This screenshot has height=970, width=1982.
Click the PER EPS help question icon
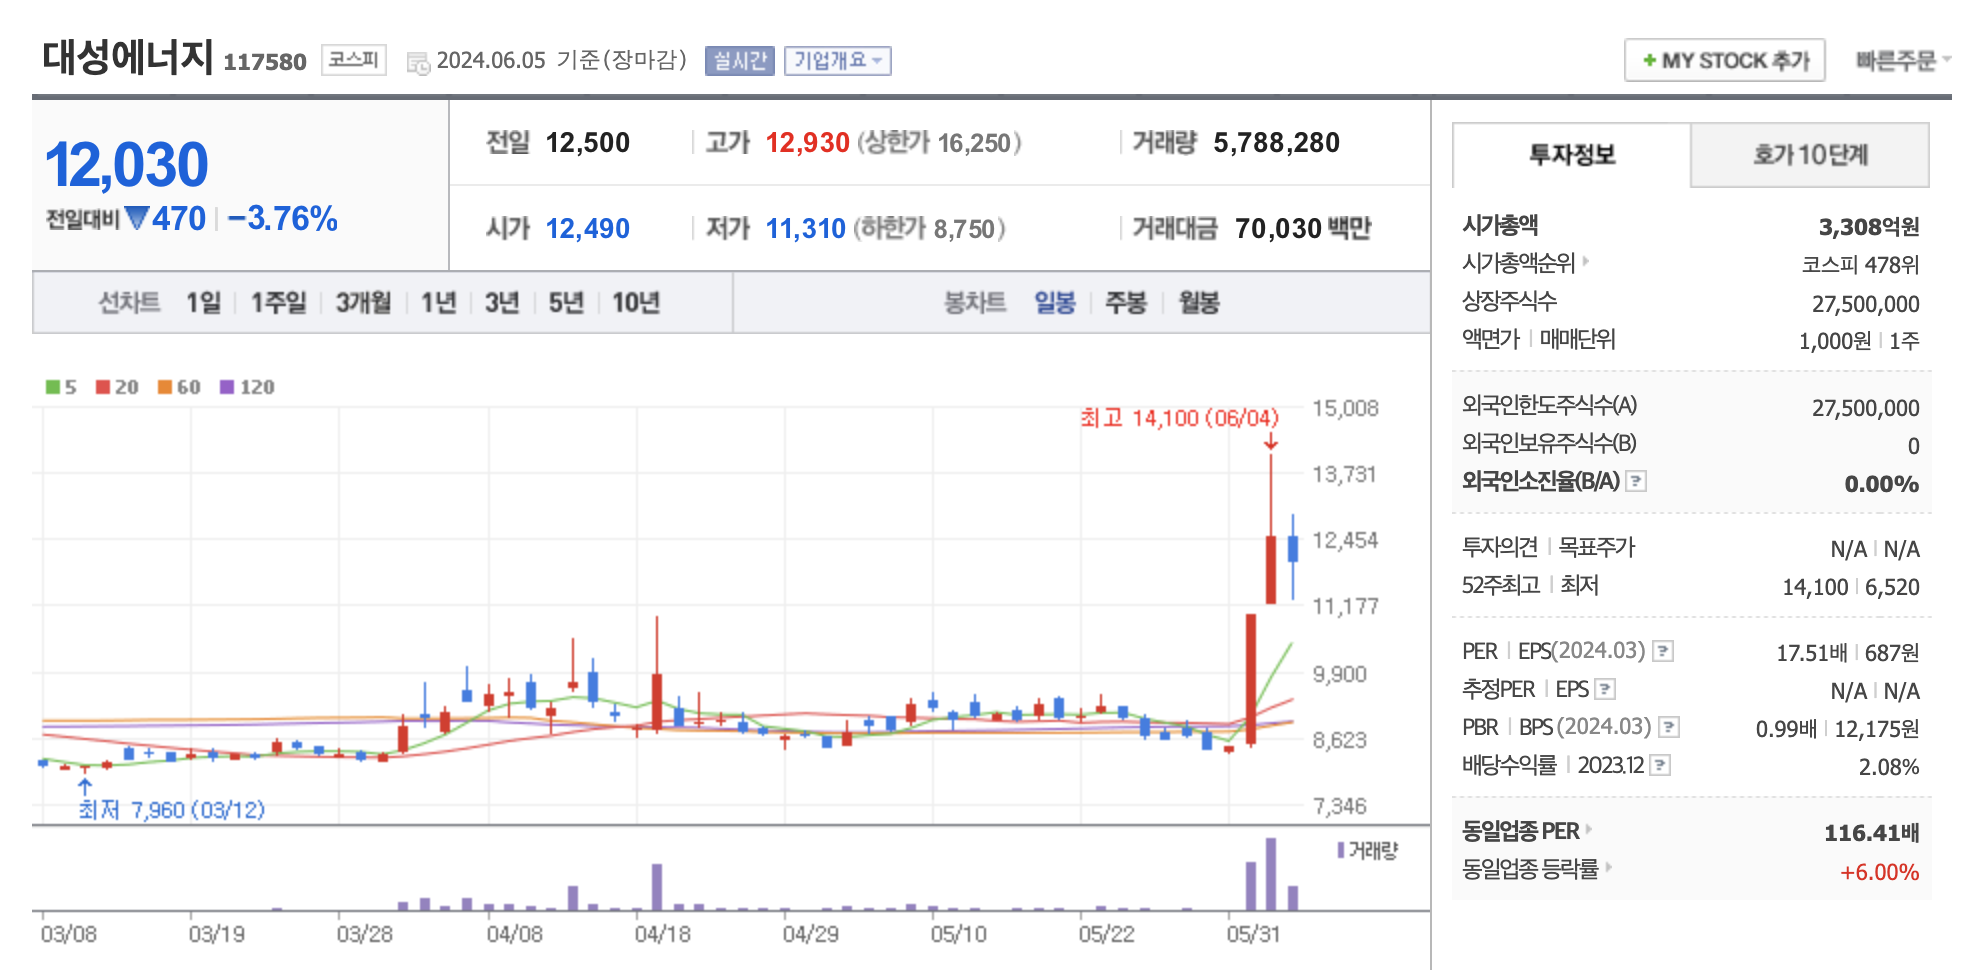(x=1663, y=651)
